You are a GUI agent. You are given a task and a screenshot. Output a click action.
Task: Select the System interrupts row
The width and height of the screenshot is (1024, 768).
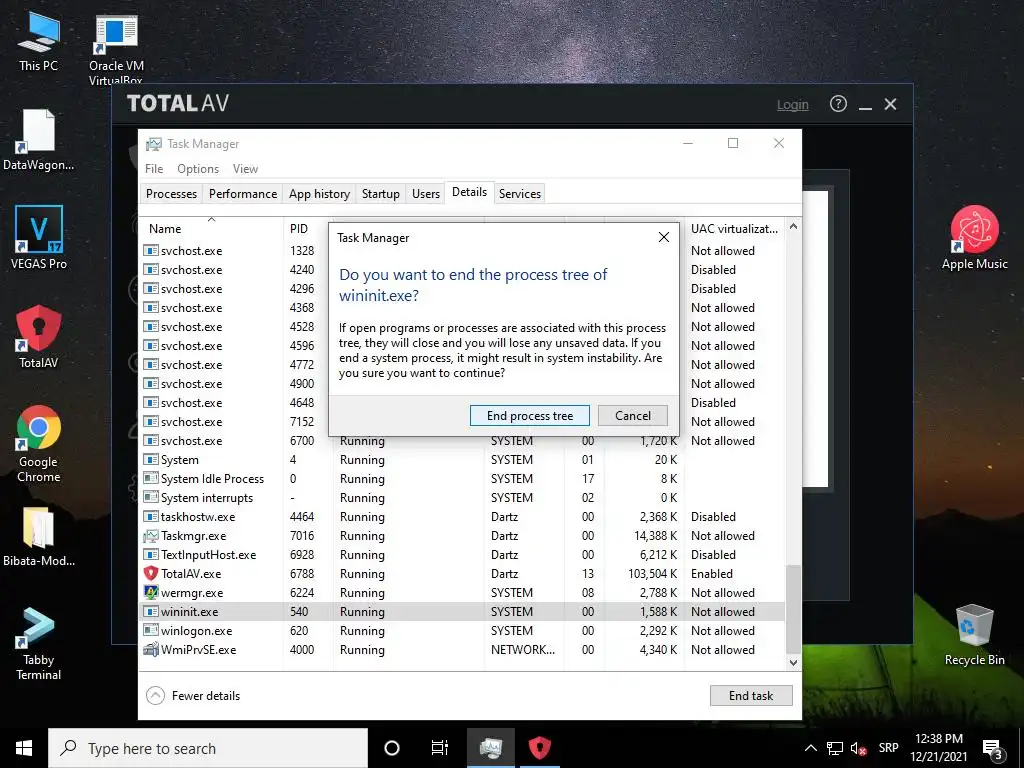[463, 498]
